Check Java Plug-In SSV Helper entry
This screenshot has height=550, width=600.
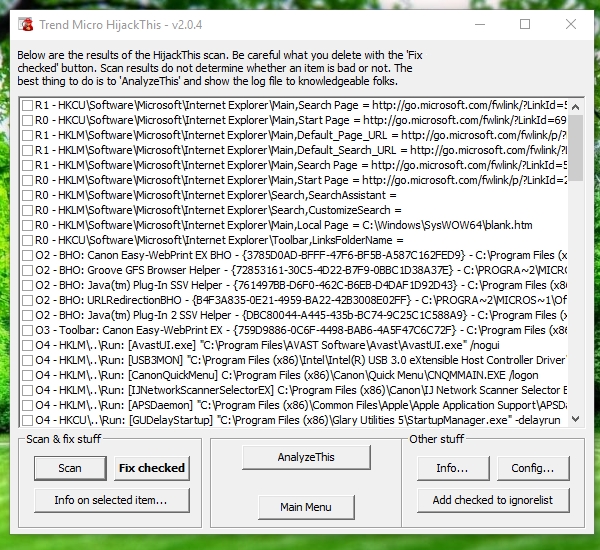point(27,286)
